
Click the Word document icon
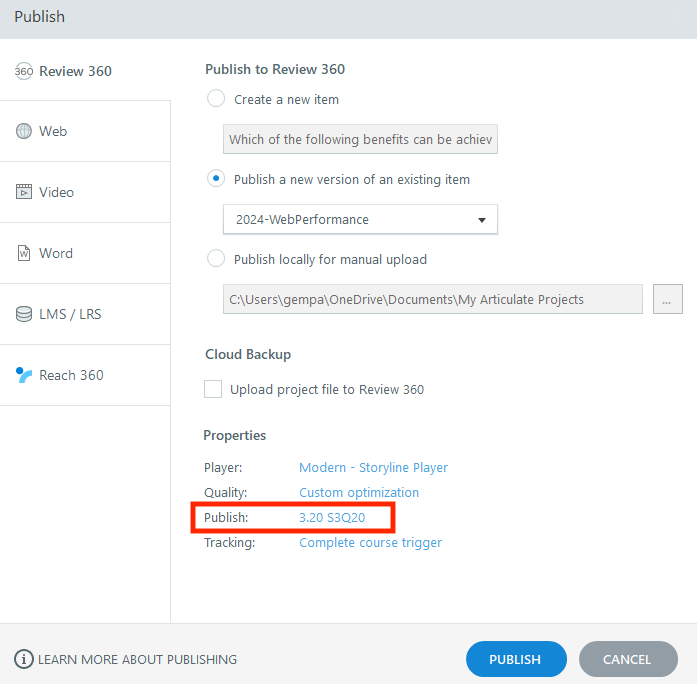point(24,253)
